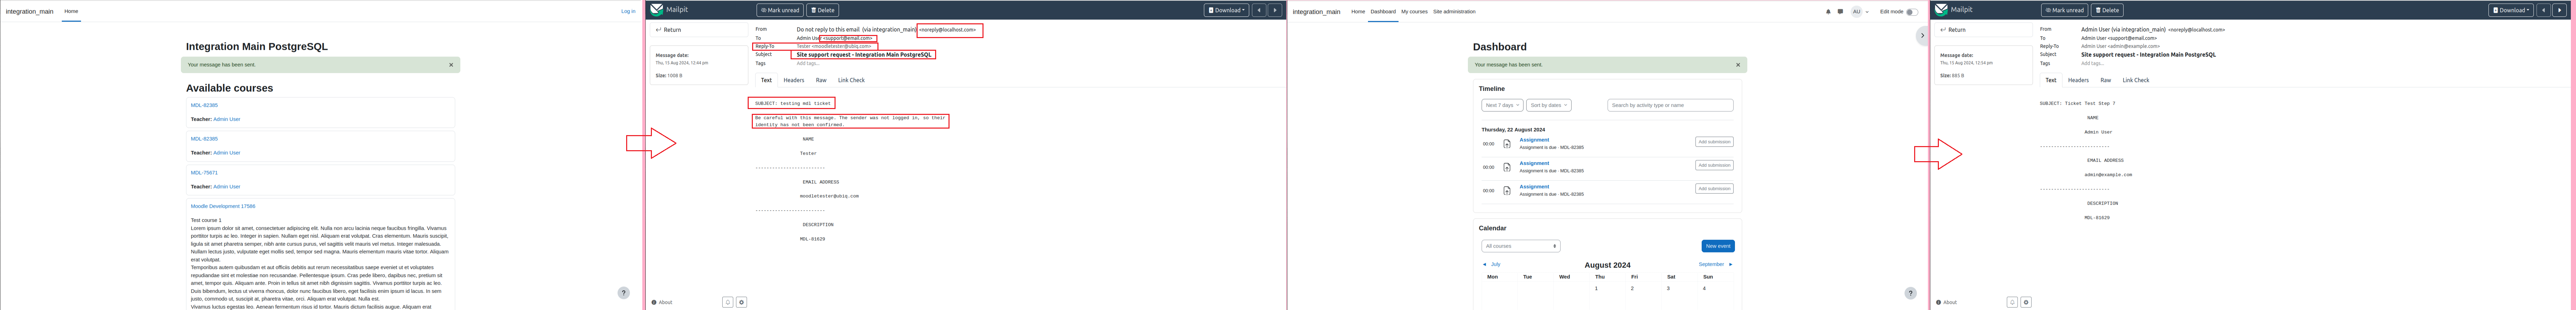The image size is (2576, 310).
Task: Open help question-mark on Available courses page
Action: (x=624, y=293)
